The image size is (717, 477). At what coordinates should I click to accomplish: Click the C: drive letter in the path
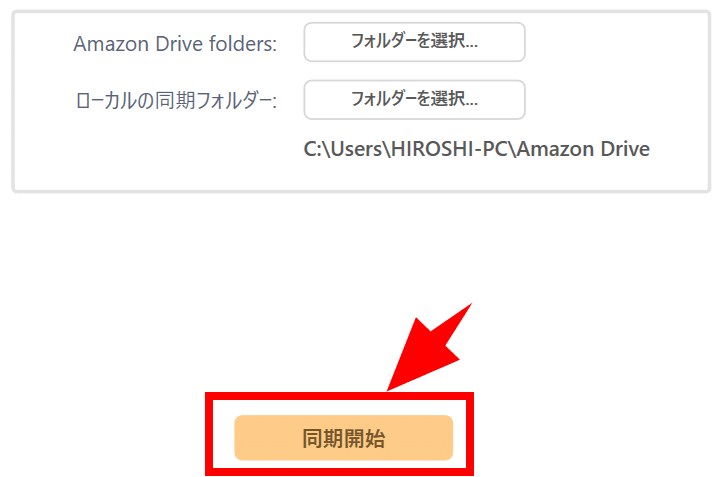coord(311,149)
